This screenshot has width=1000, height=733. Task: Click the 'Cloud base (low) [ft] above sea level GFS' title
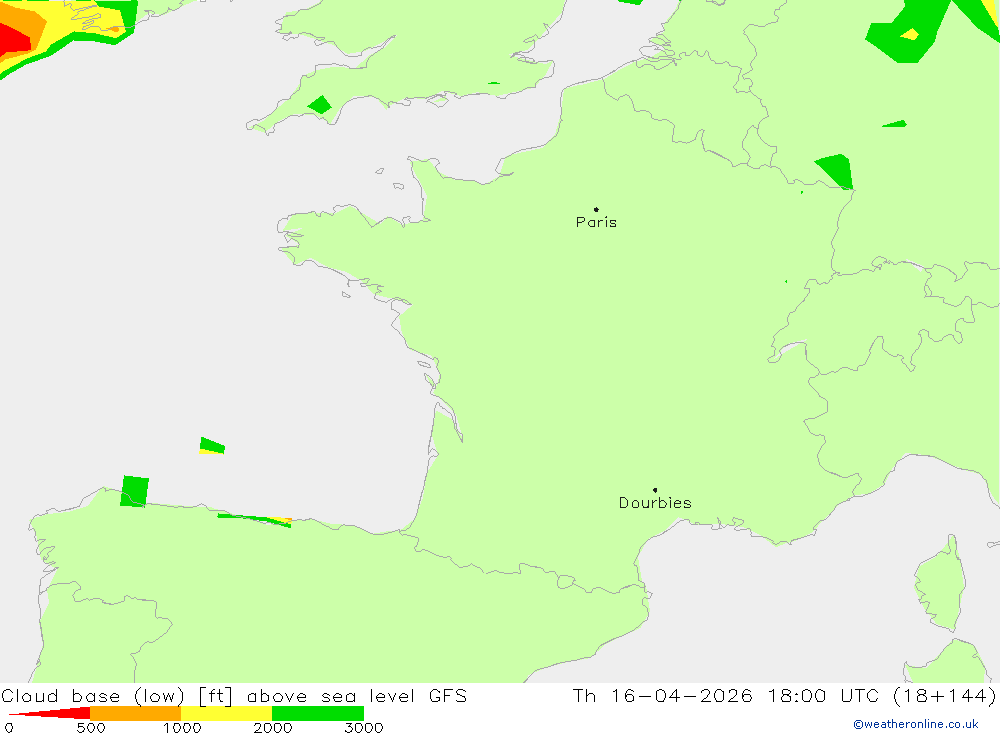click(234, 696)
